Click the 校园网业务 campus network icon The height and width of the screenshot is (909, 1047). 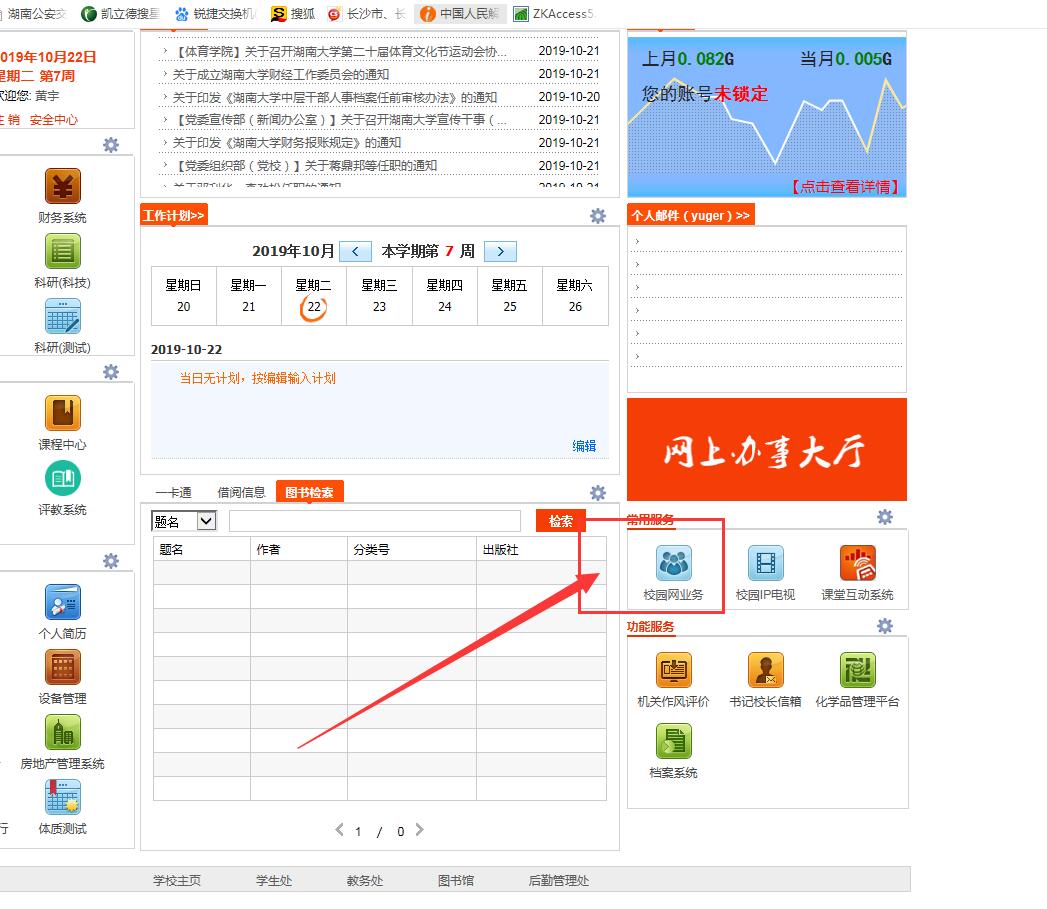(673, 565)
